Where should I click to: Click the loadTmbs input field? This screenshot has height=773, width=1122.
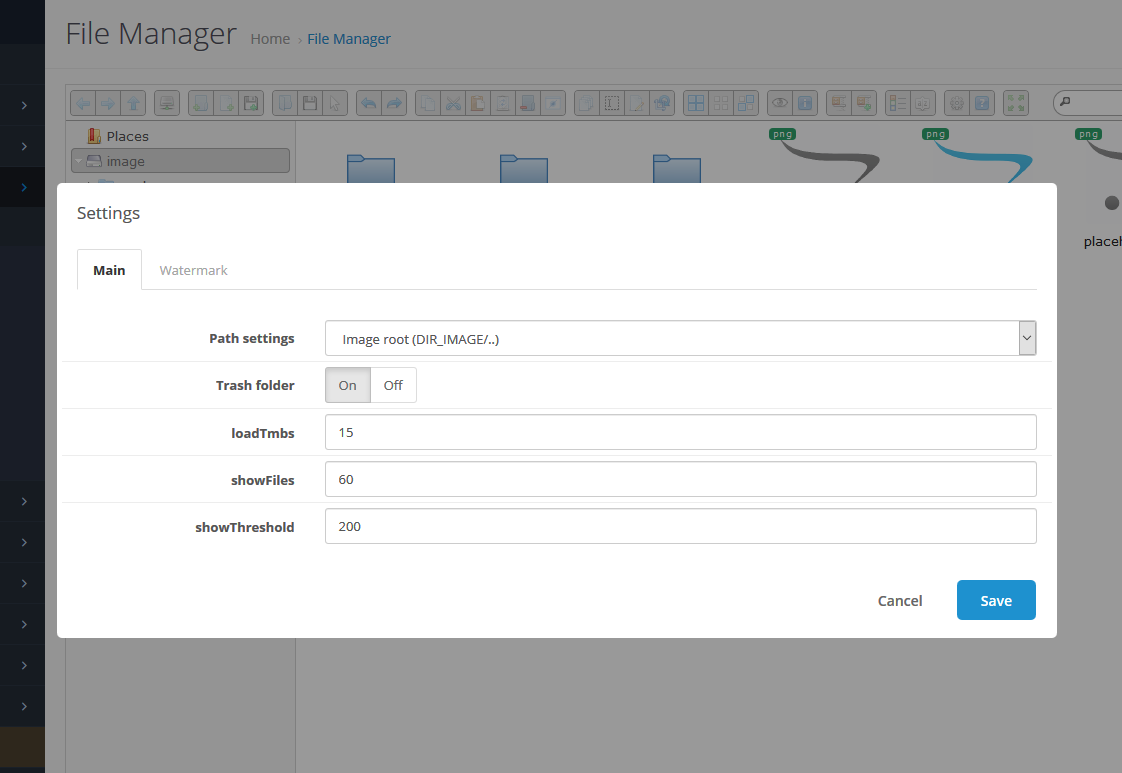point(680,432)
